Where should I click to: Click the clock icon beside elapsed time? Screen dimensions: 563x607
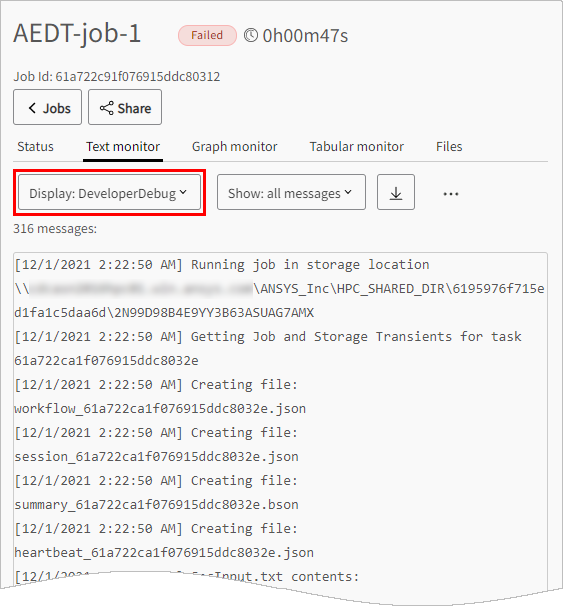tap(251, 36)
